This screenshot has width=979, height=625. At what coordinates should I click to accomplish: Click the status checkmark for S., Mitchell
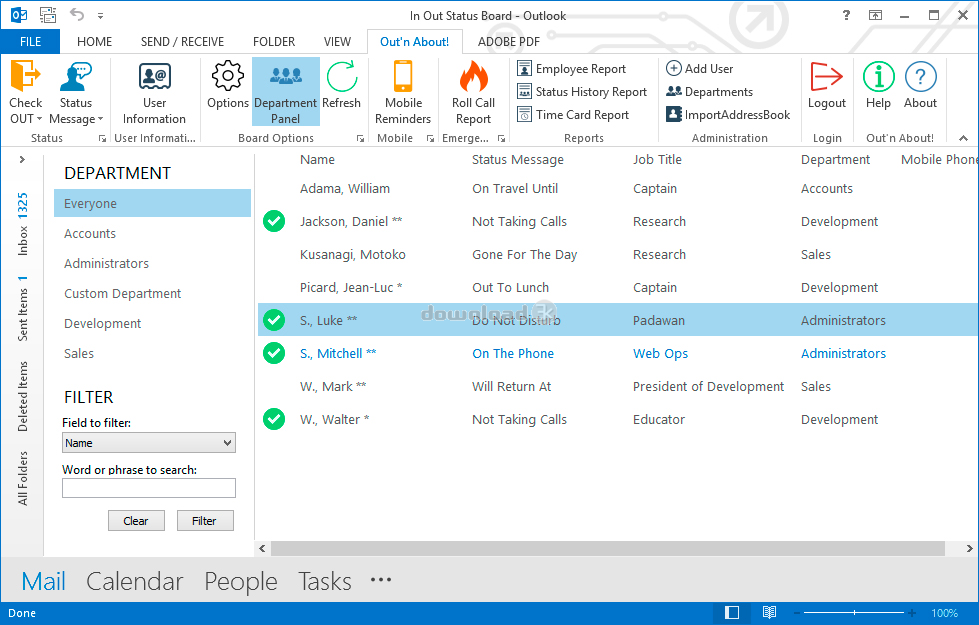click(274, 353)
